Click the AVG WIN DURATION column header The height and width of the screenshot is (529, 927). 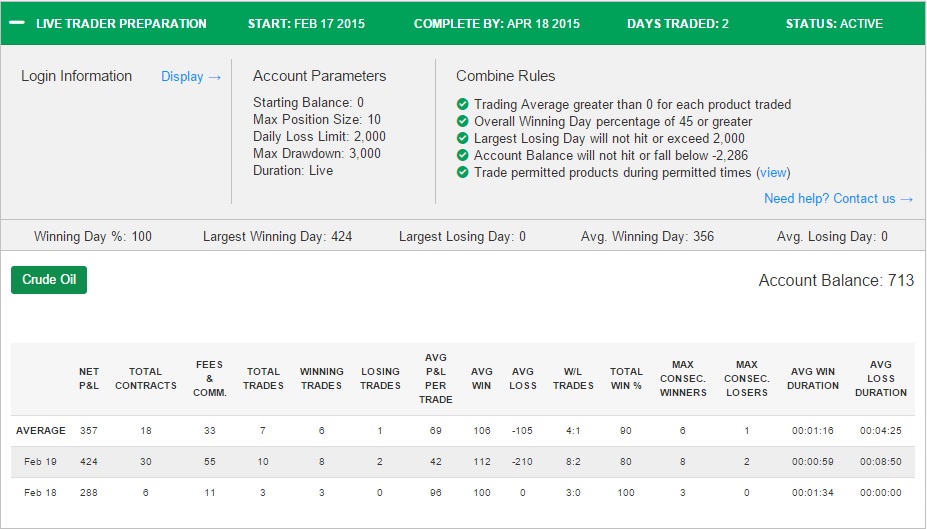pos(813,379)
